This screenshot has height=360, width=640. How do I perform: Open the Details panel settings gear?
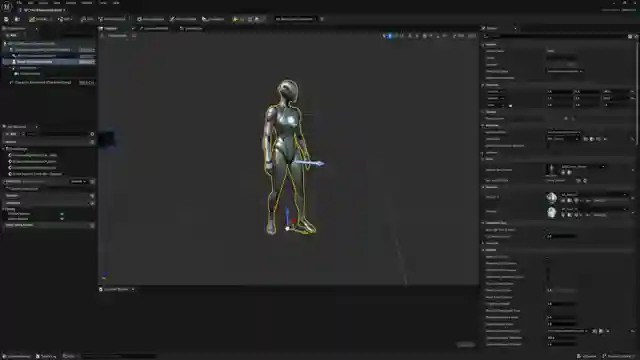click(636, 36)
